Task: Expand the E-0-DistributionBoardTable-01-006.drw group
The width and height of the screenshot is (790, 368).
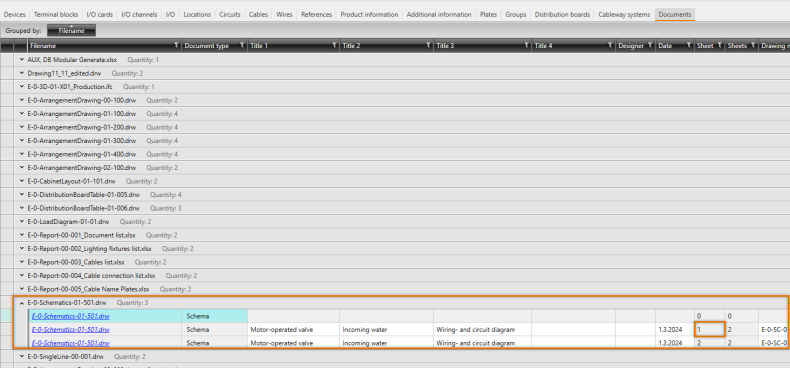Action: 22,208
